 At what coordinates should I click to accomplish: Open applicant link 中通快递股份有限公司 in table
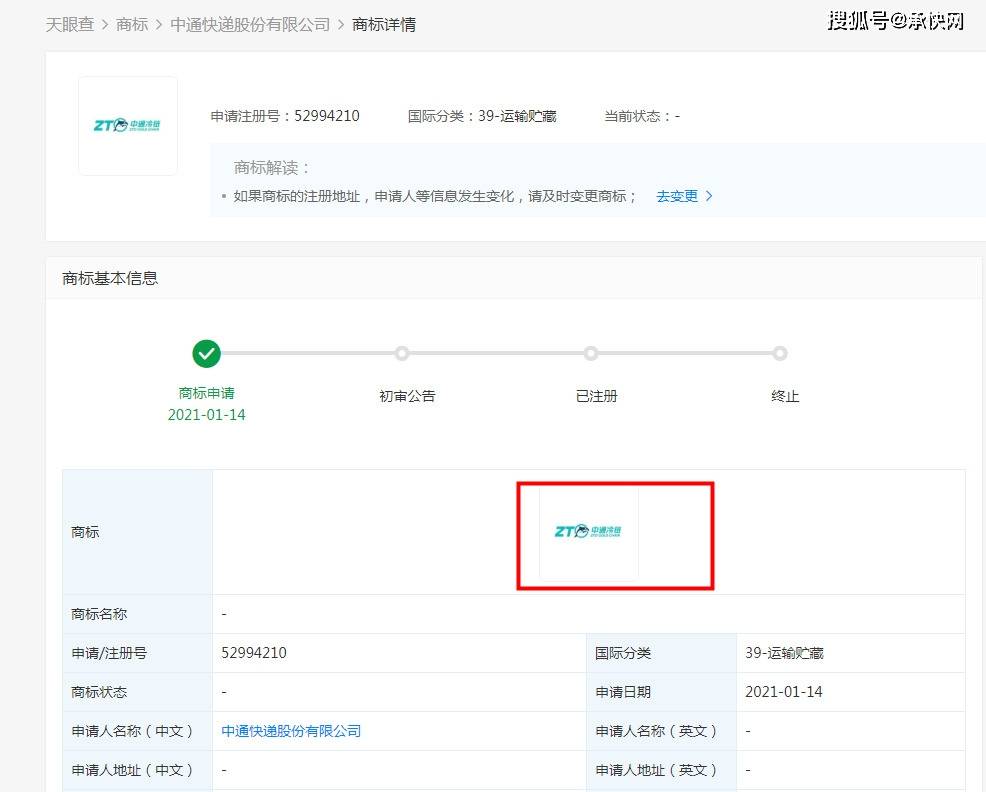coord(291,731)
